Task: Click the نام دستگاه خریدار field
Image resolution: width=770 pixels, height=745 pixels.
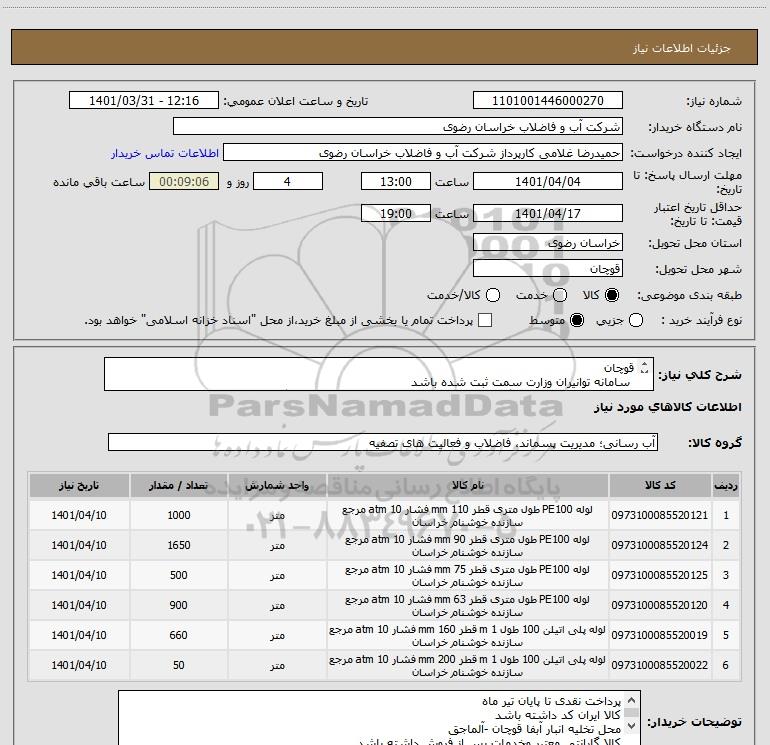Action: 398,127
